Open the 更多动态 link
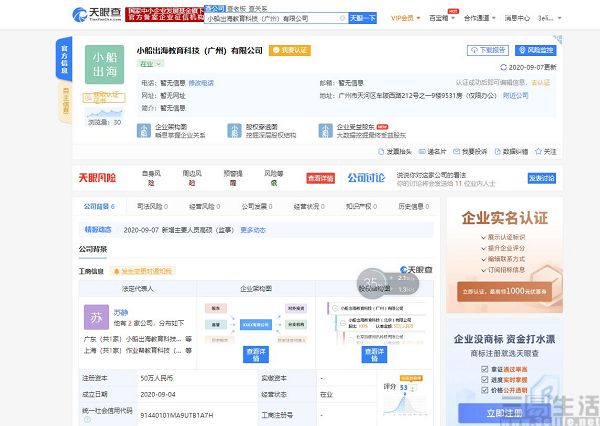 point(253,230)
